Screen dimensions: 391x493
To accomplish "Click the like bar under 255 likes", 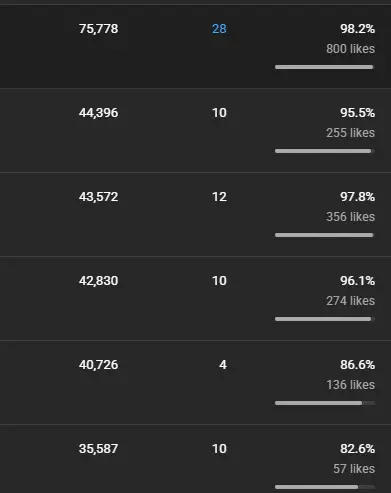I will pyautogui.click(x=324, y=151).
